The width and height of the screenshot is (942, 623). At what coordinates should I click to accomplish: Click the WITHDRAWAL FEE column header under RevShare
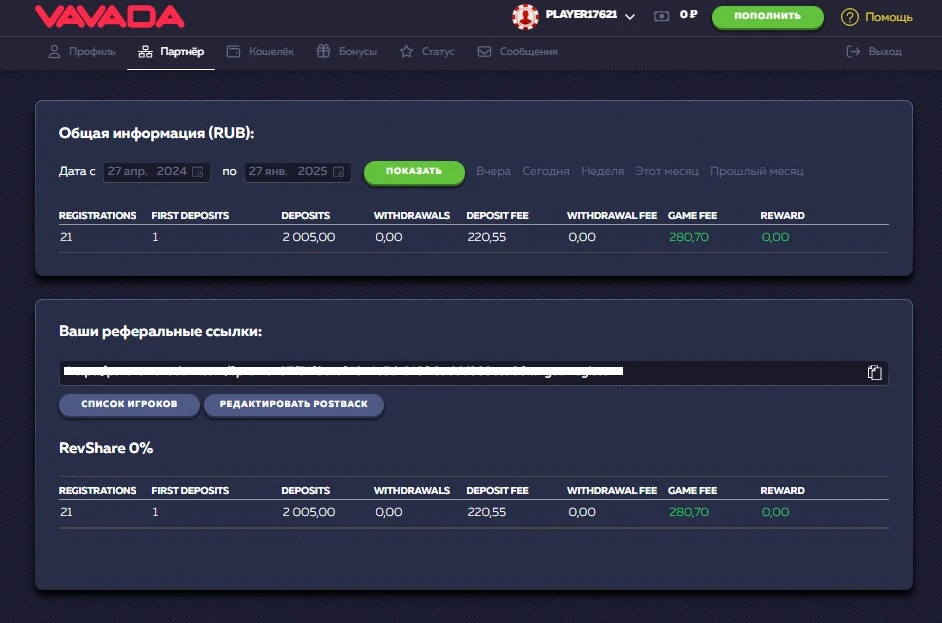click(612, 491)
